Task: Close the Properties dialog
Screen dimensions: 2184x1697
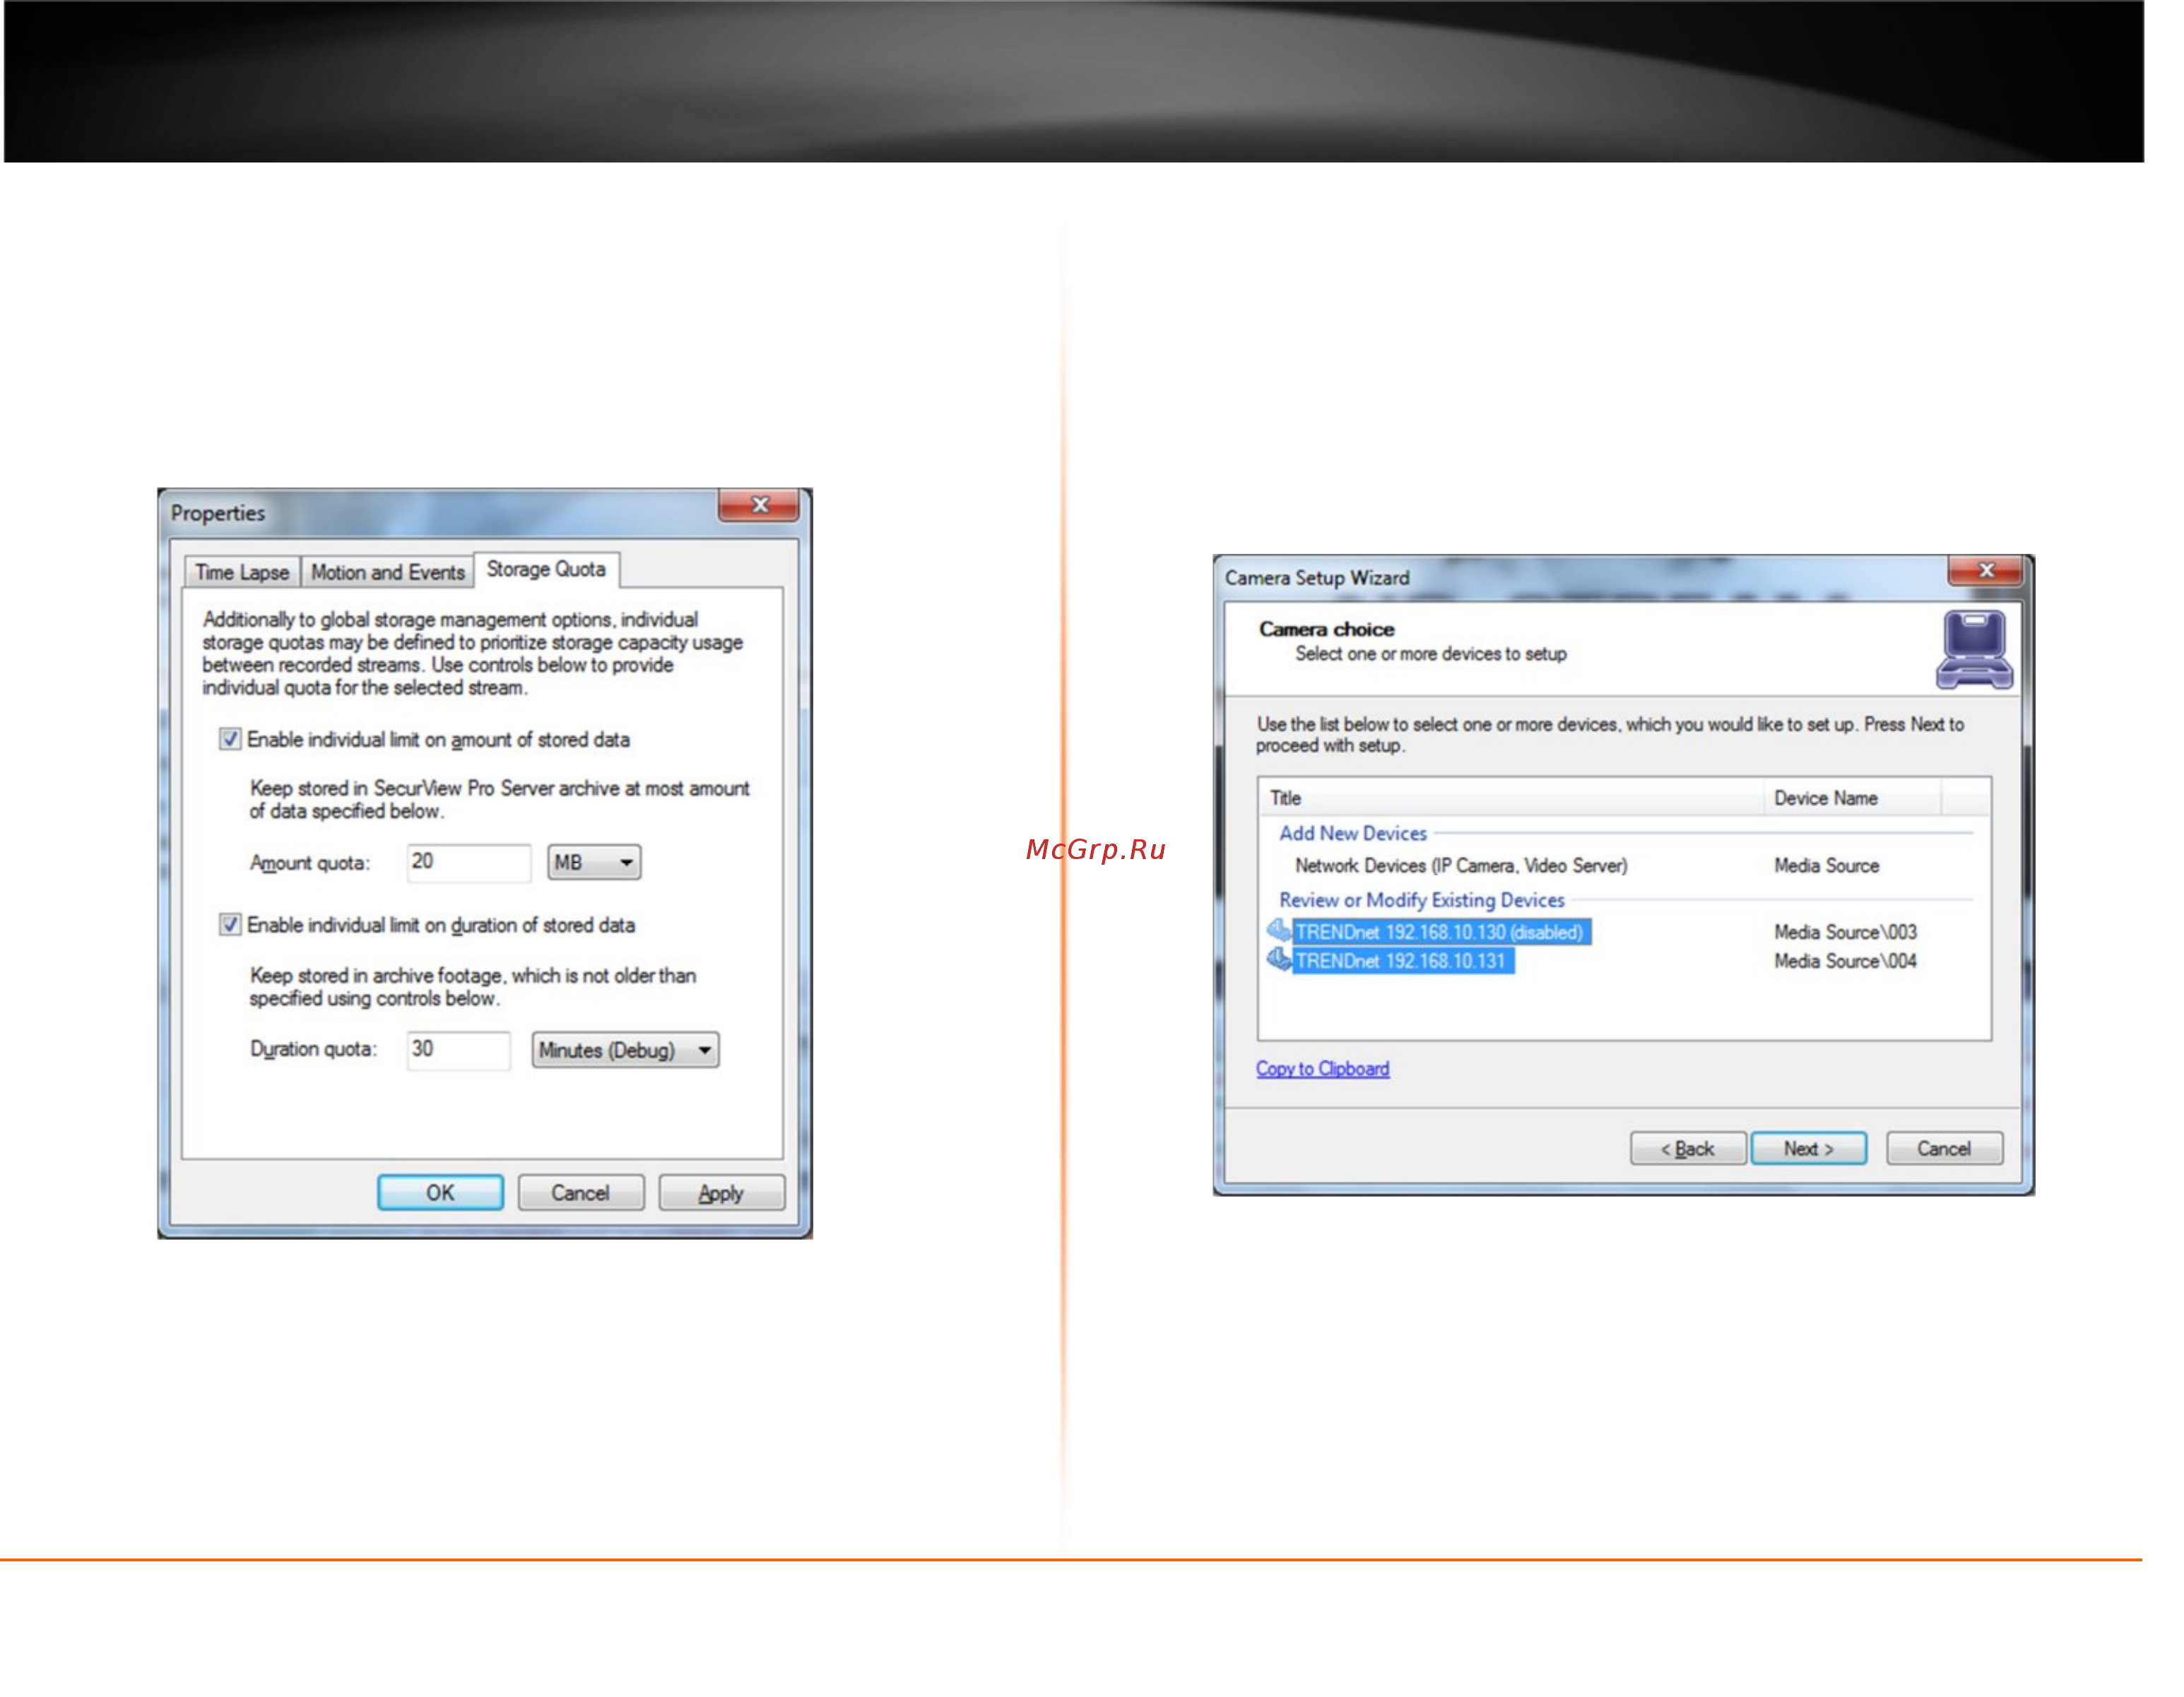Action: [x=759, y=505]
